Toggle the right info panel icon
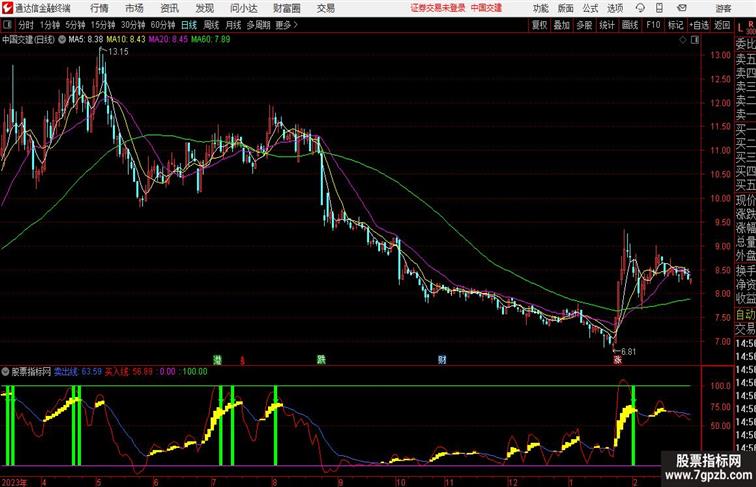Screen dimensions: 756x487 [695, 40]
